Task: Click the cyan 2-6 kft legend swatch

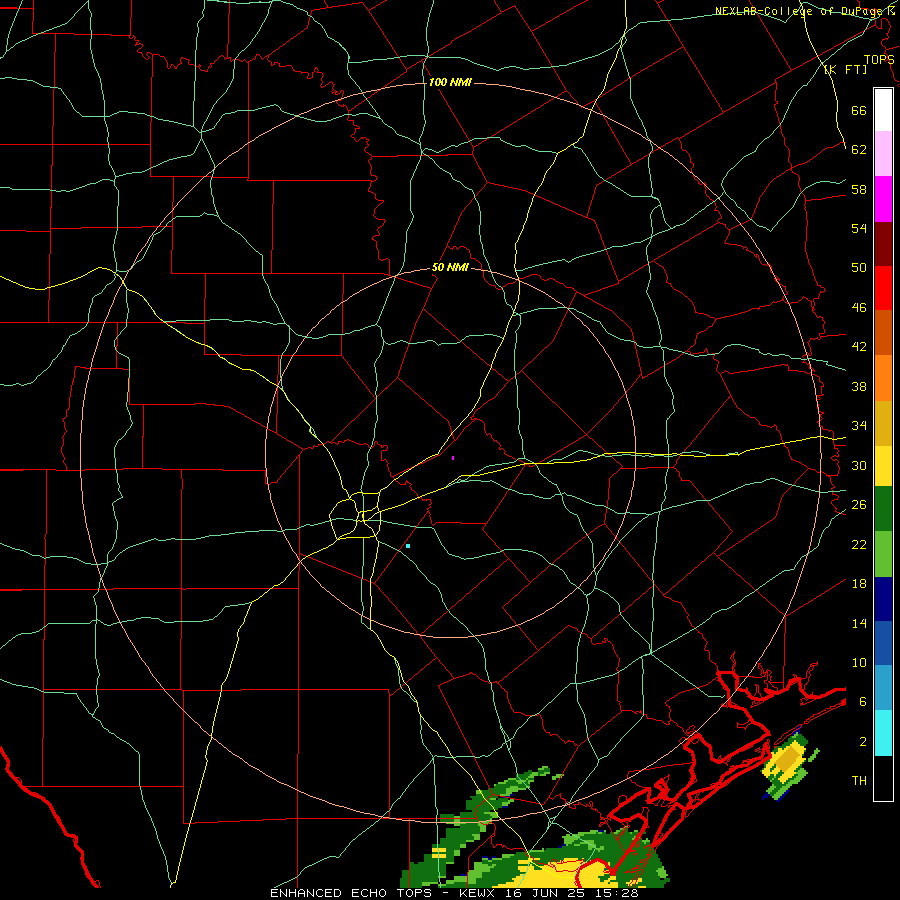Action: tap(883, 733)
